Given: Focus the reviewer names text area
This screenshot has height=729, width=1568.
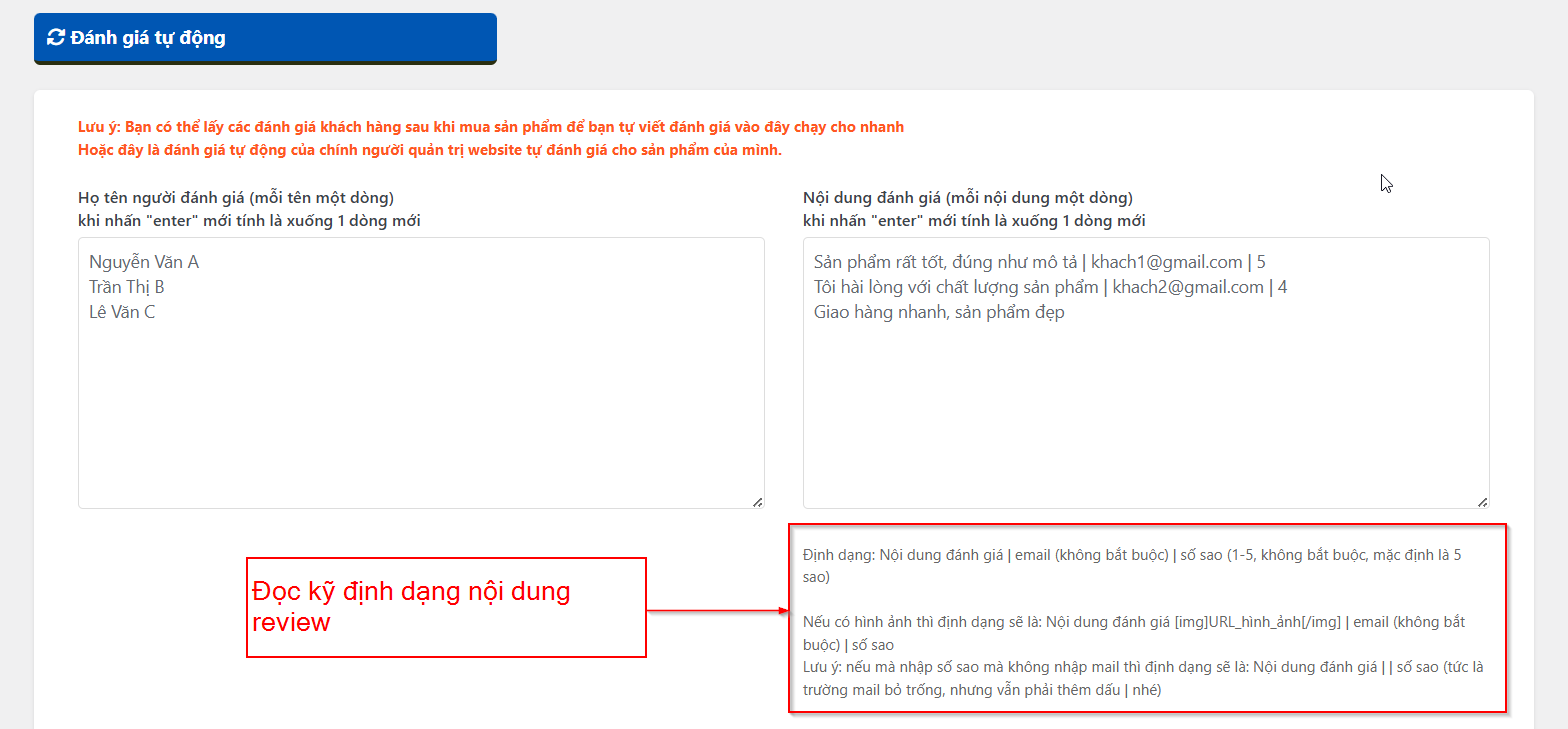Looking at the screenshot, I should [x=421, y=400].
